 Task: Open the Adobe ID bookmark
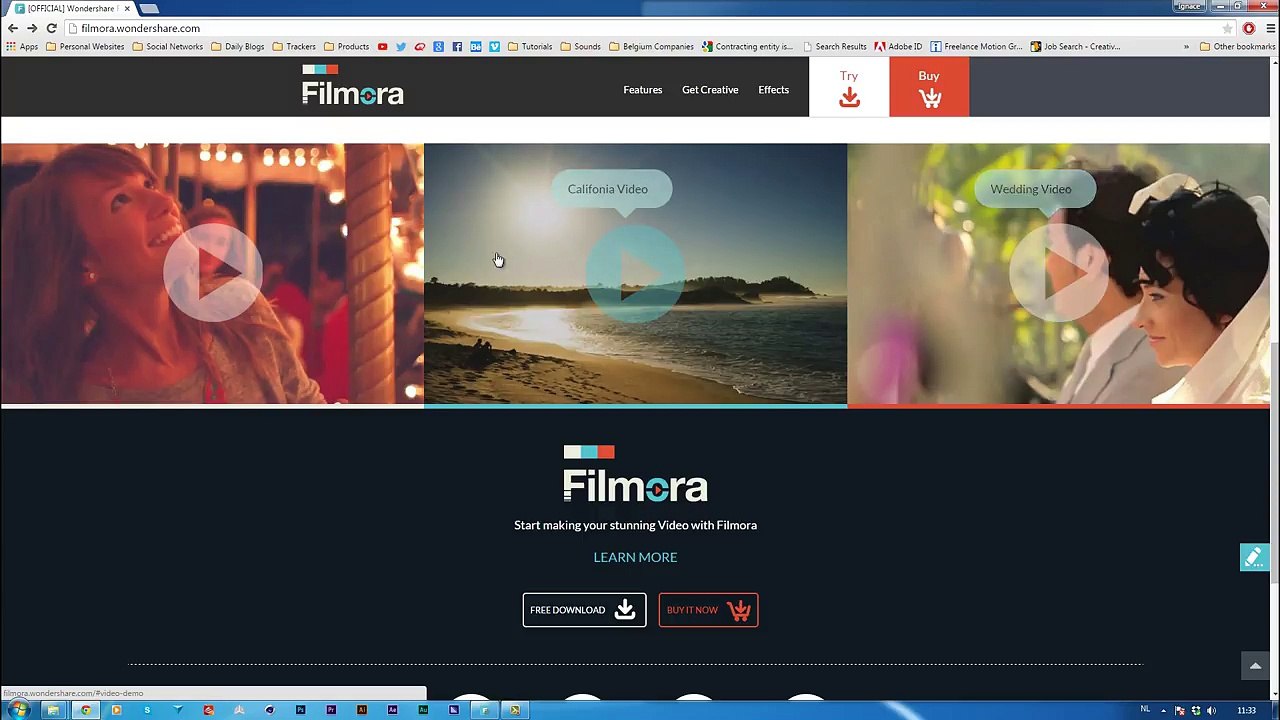coord(898,46)
